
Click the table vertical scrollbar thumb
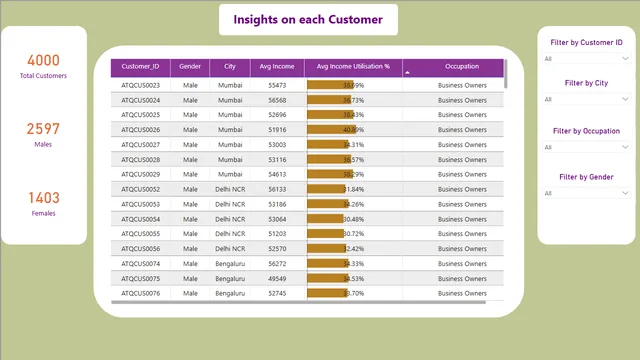[506, 73]
